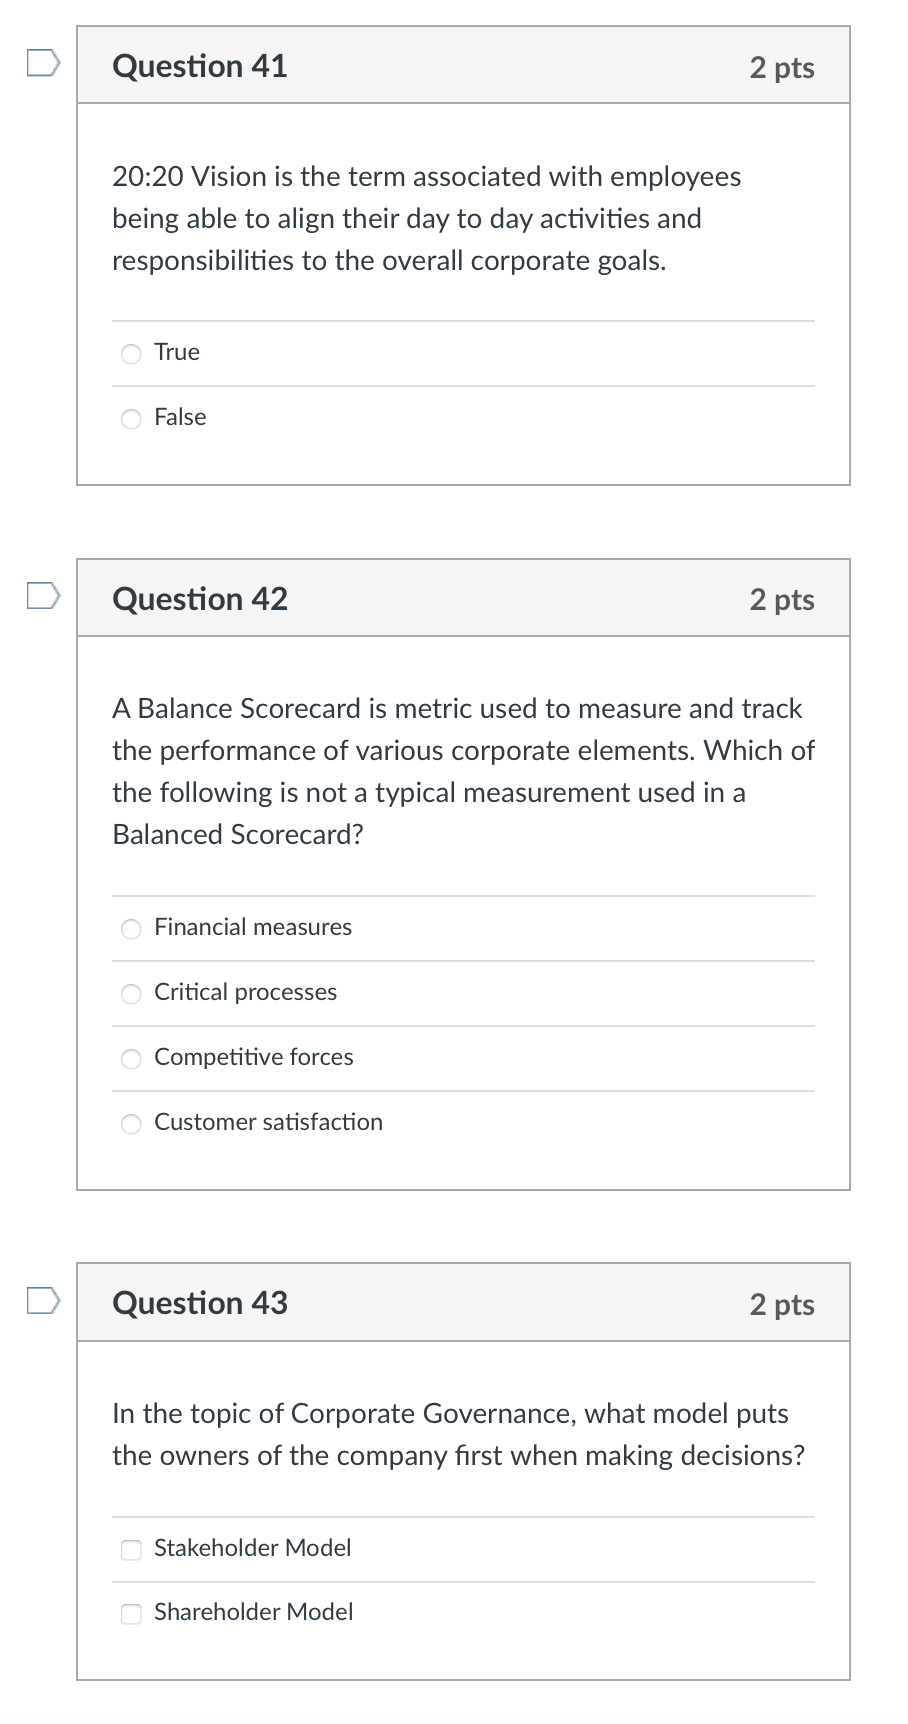The height and width of the screenshot is (1724, 908).
Task: Flag Question 41 with bookmark icon
Action: coord(43,64)
